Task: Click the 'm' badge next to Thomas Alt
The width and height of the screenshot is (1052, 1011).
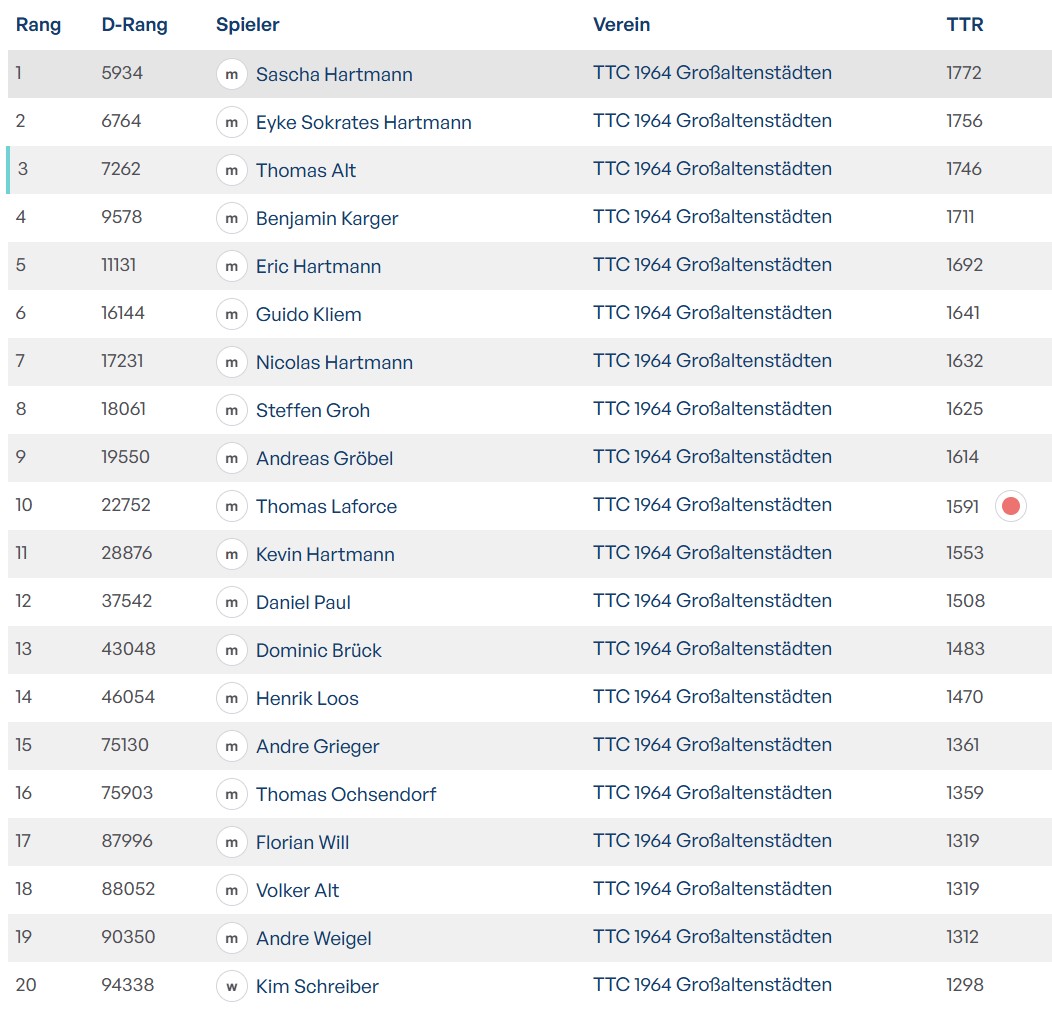Action: 231,170
